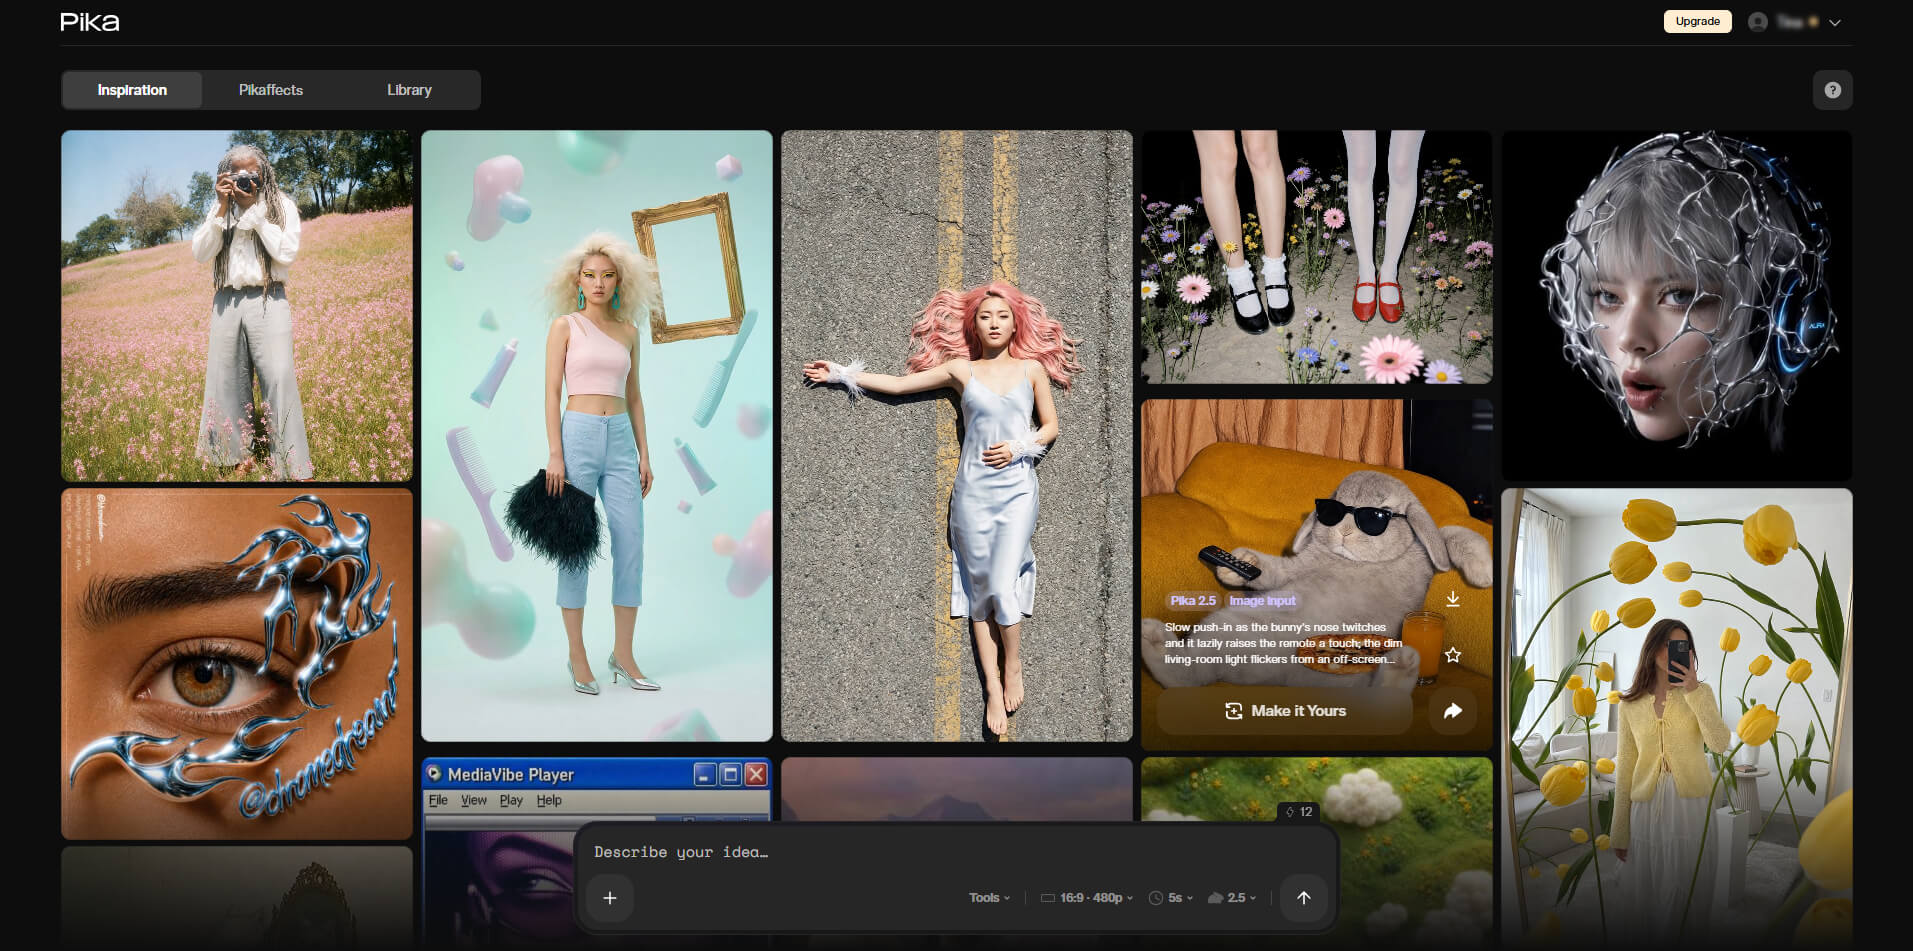This screenshot has height=951, width=1913.
Task: Open the photographer in flower field thumbnail
Action: [x=237, y=306]
